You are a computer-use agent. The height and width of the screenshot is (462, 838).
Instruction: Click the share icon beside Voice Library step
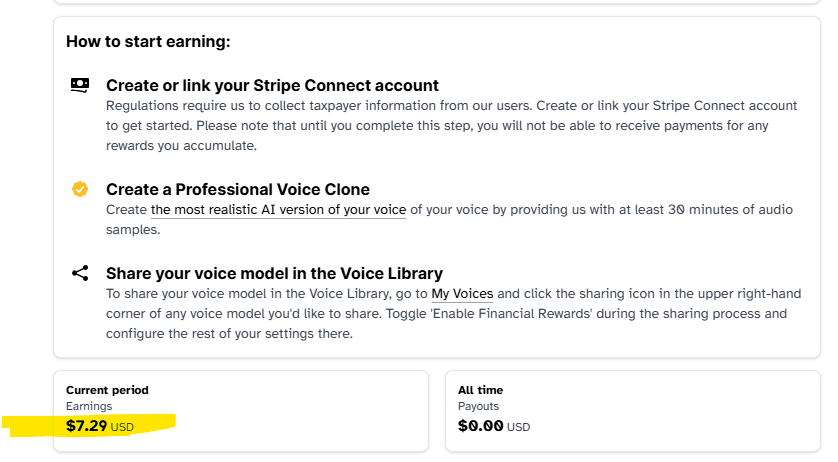[80, 273]
